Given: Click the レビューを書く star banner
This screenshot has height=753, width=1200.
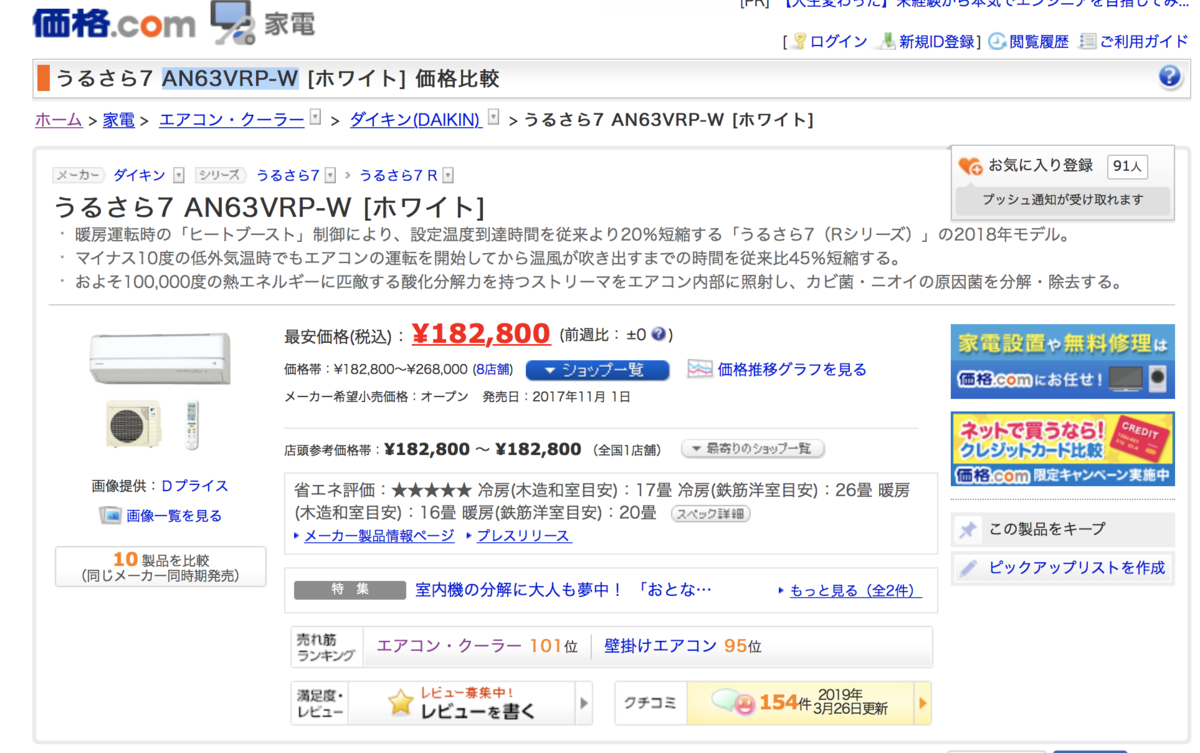Looking at the screenshot, I should click(462, 703).
